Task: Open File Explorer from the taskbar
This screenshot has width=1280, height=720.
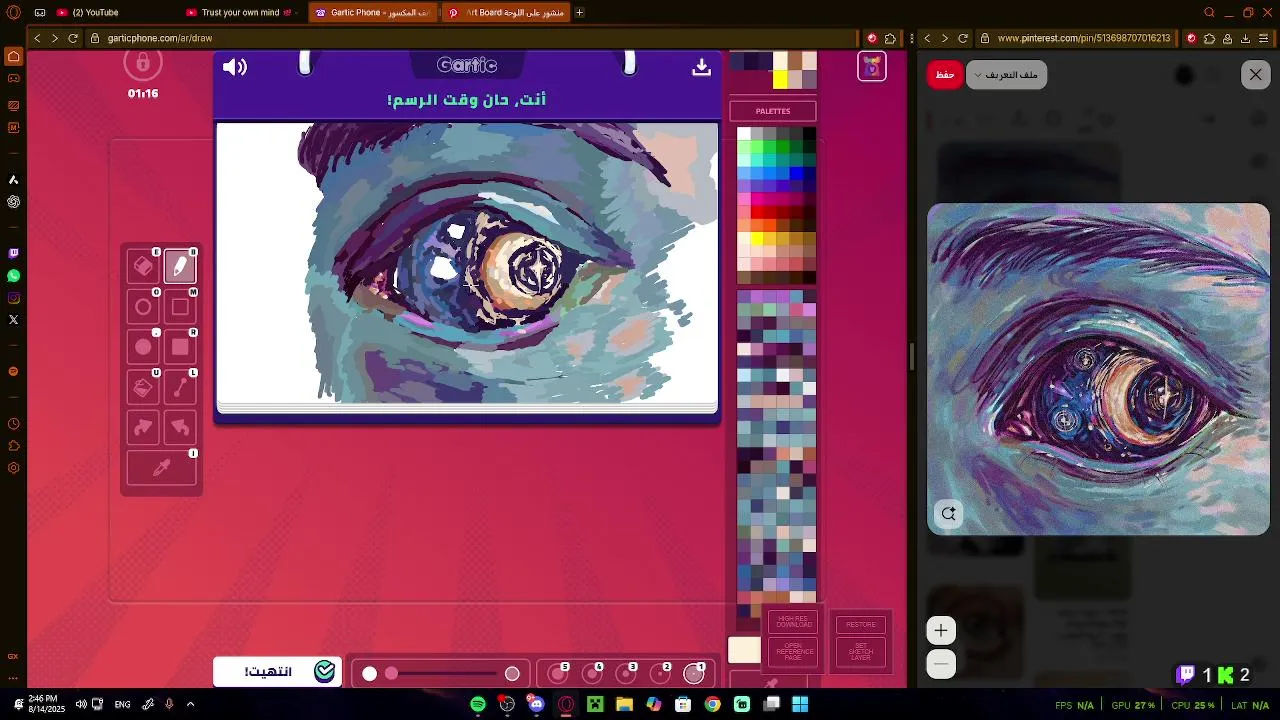Action: point(624,704)
